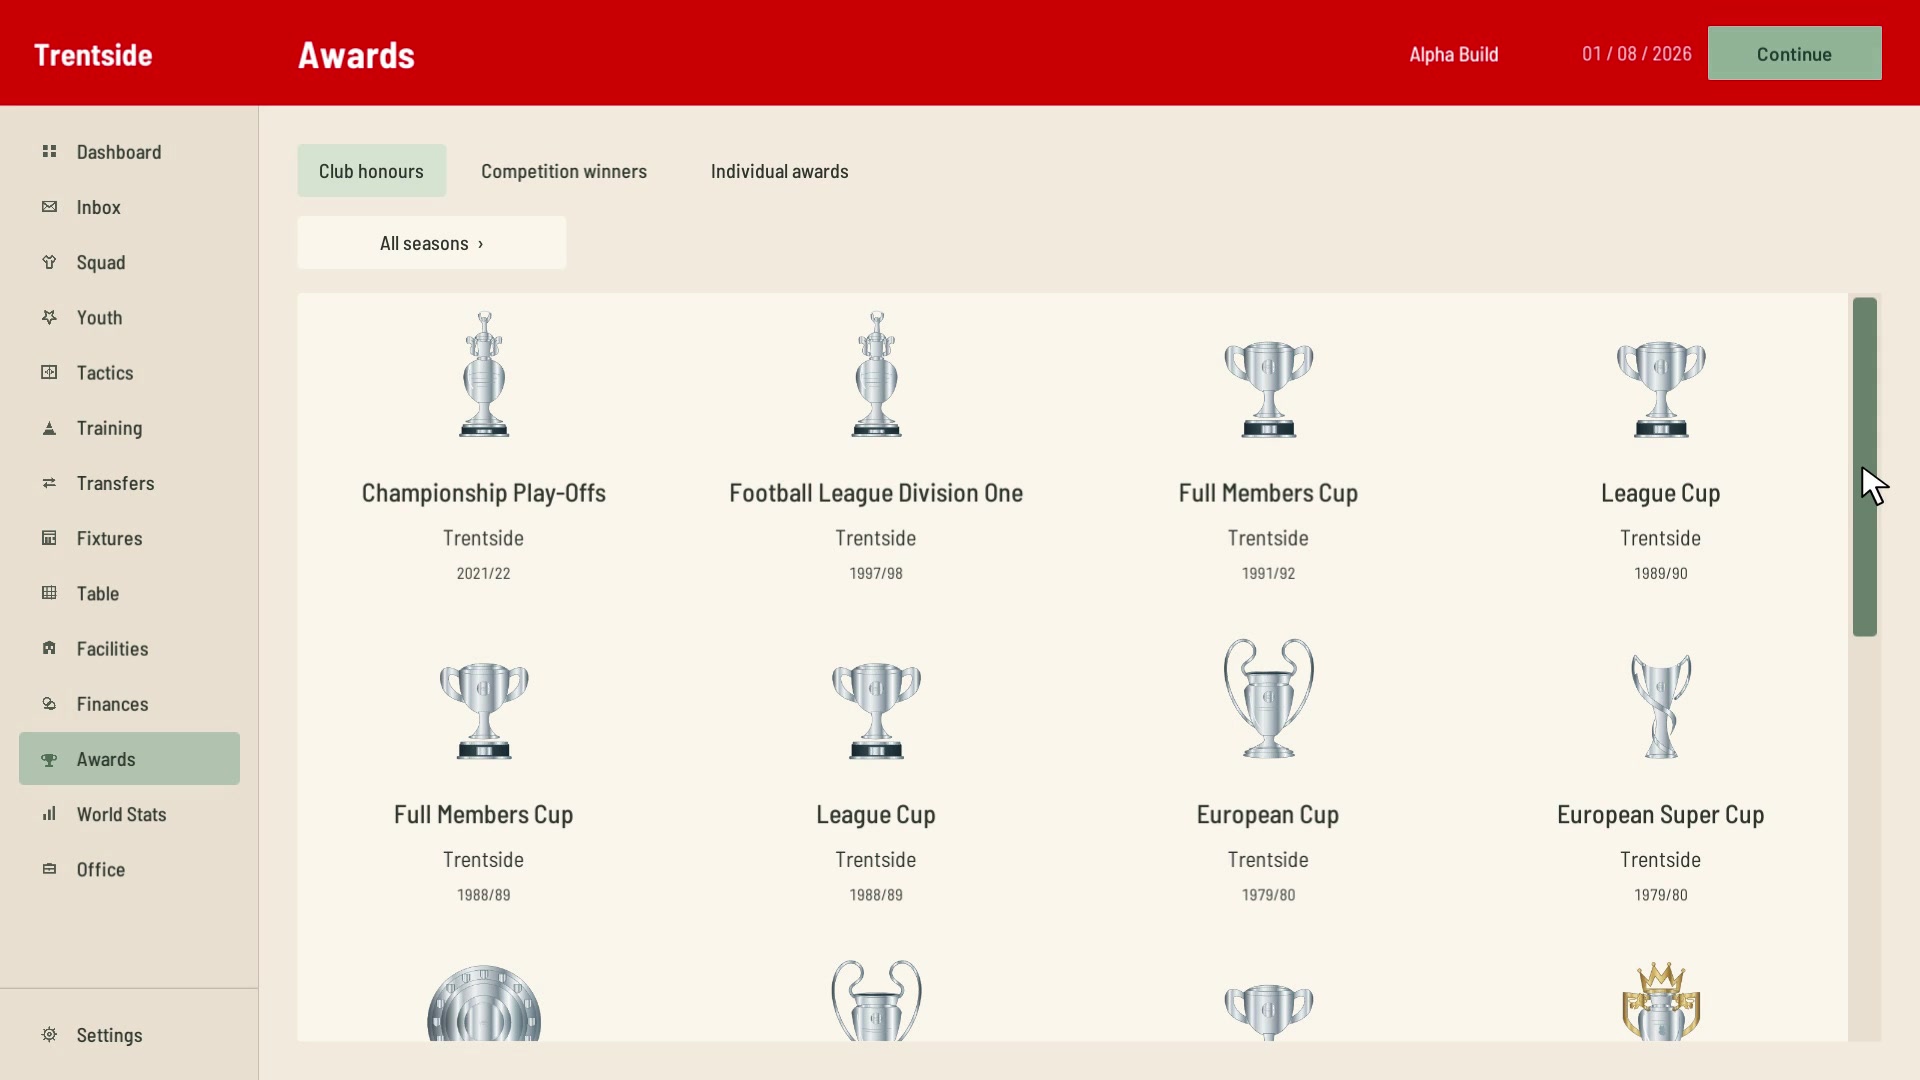Click the European Cup trophy image
The image size is (1920, 1080).
(x=1268, y=698)
